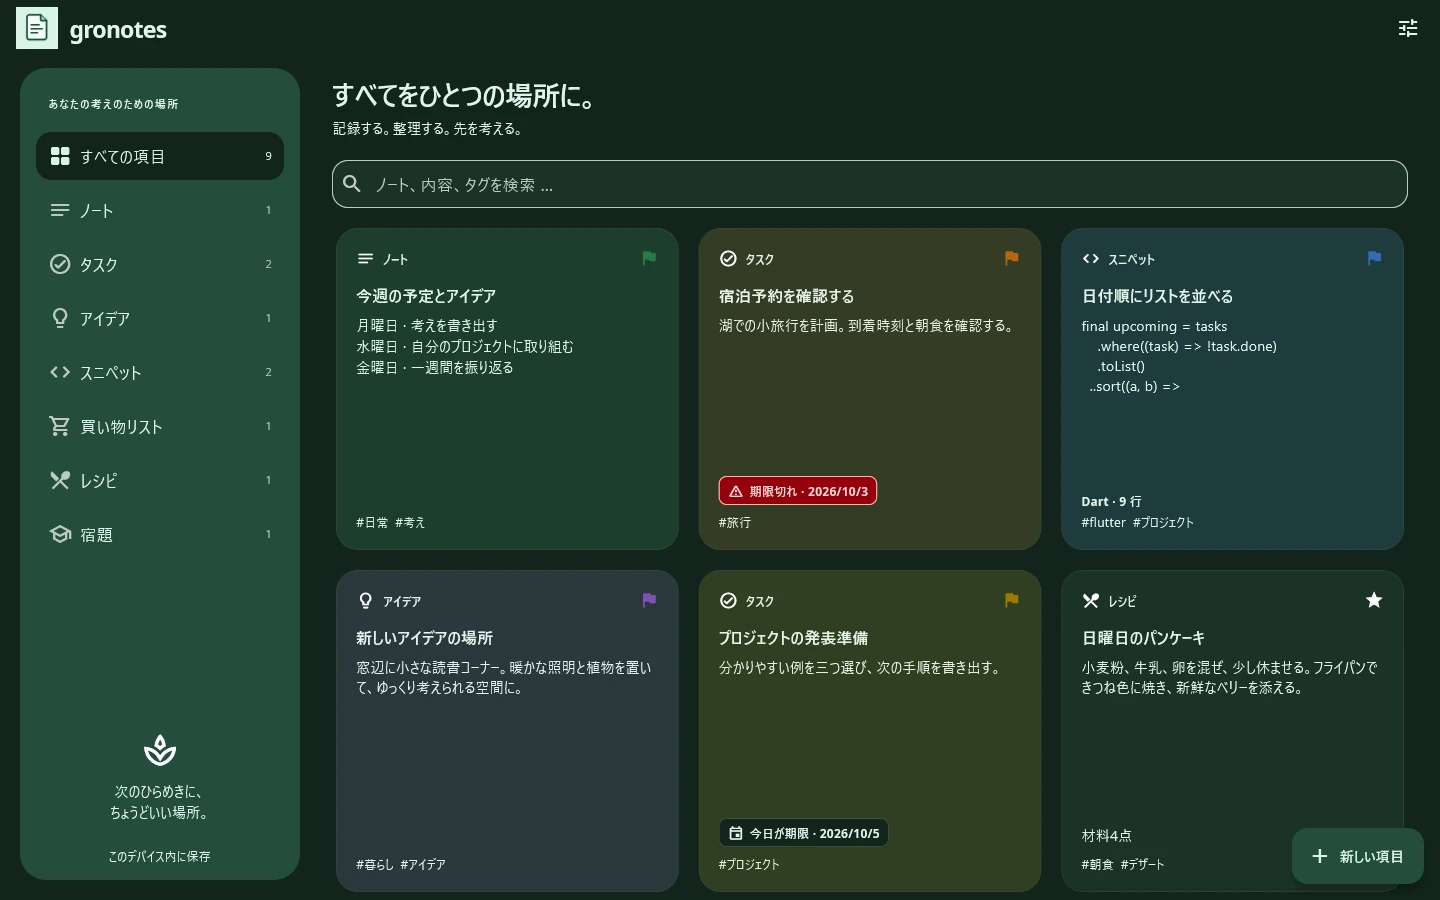Click the Dart · 9 行 label
The image size is (1440, 900).
1111,501
